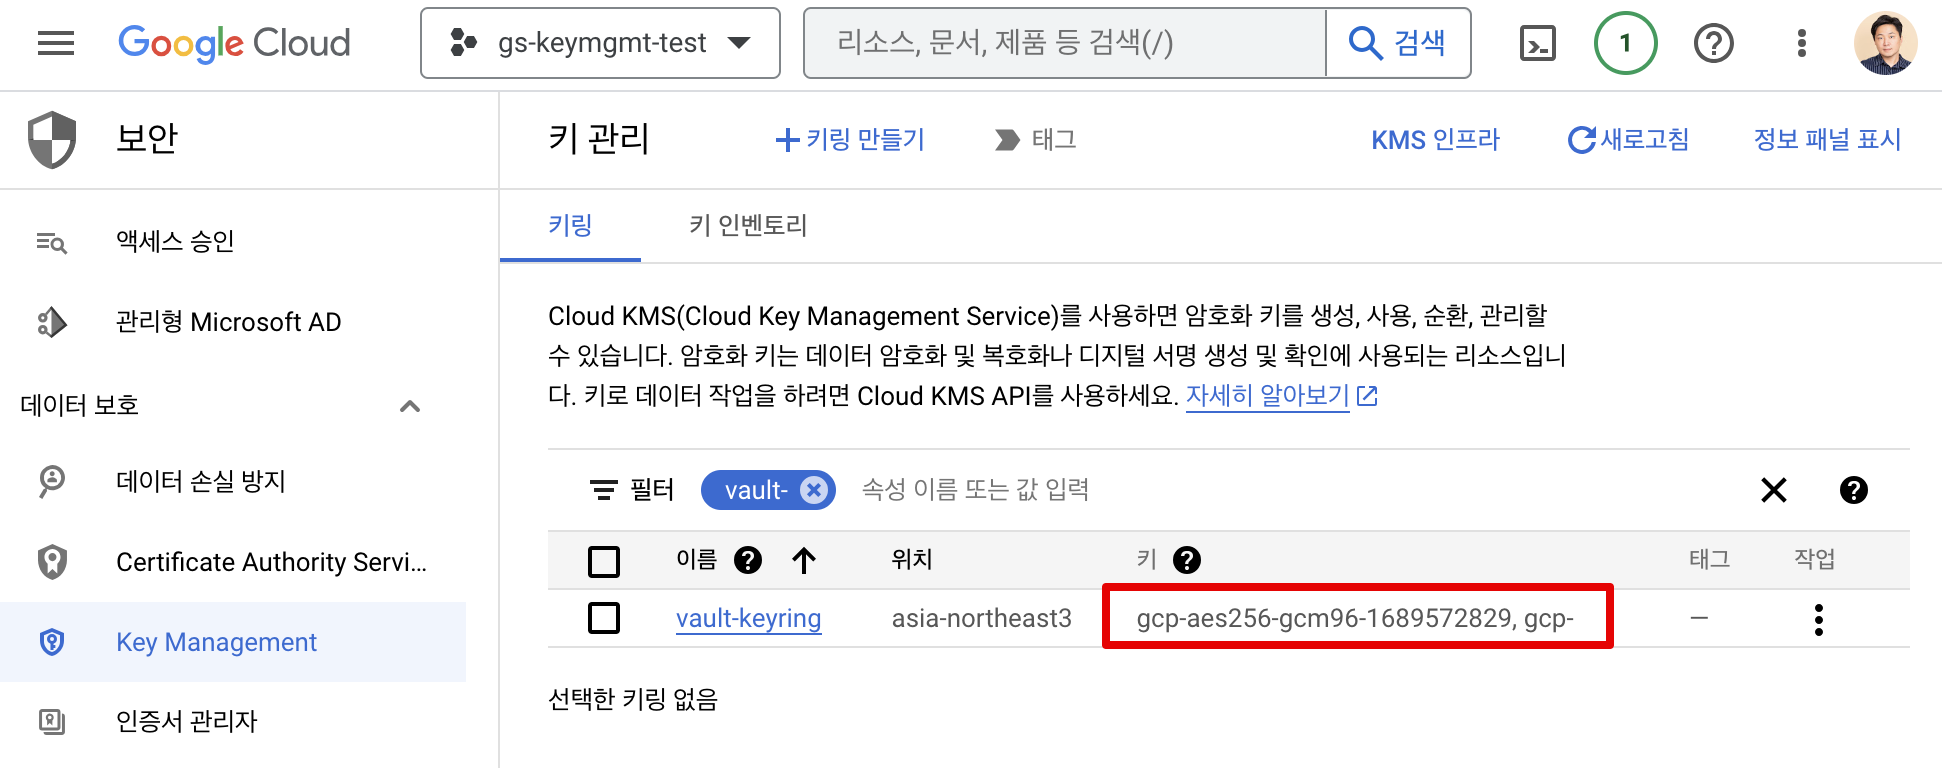Viewport: 1942px width, 768px height.
Task: Open the three-dot settings menu in header
Action: point(1801,43)
